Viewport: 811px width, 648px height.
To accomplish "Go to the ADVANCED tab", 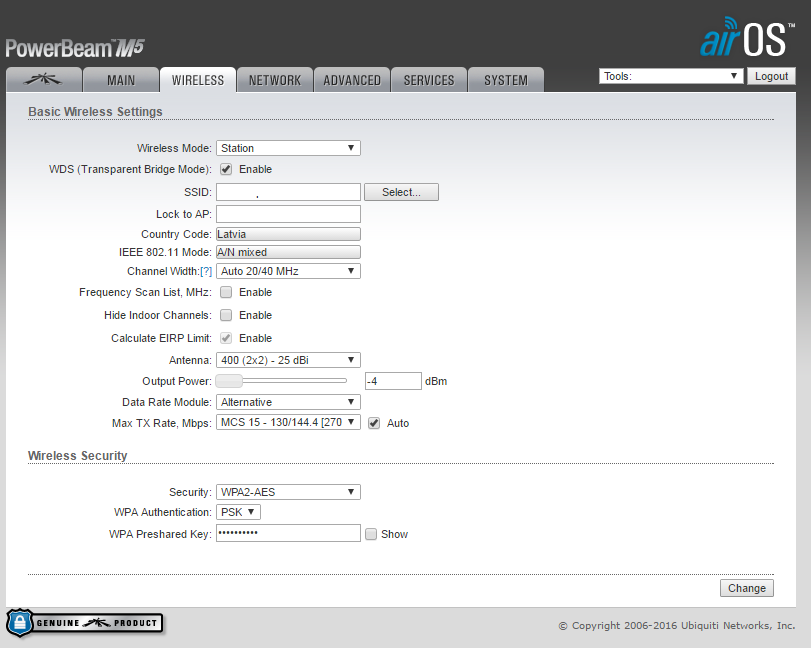I will pos(352,80).
